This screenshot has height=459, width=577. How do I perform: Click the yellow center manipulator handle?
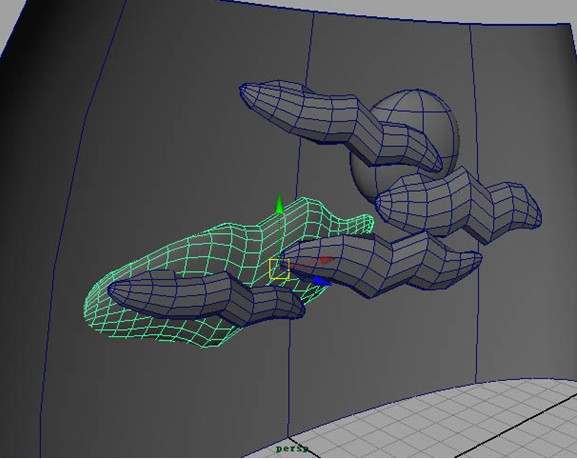point(279,269)
